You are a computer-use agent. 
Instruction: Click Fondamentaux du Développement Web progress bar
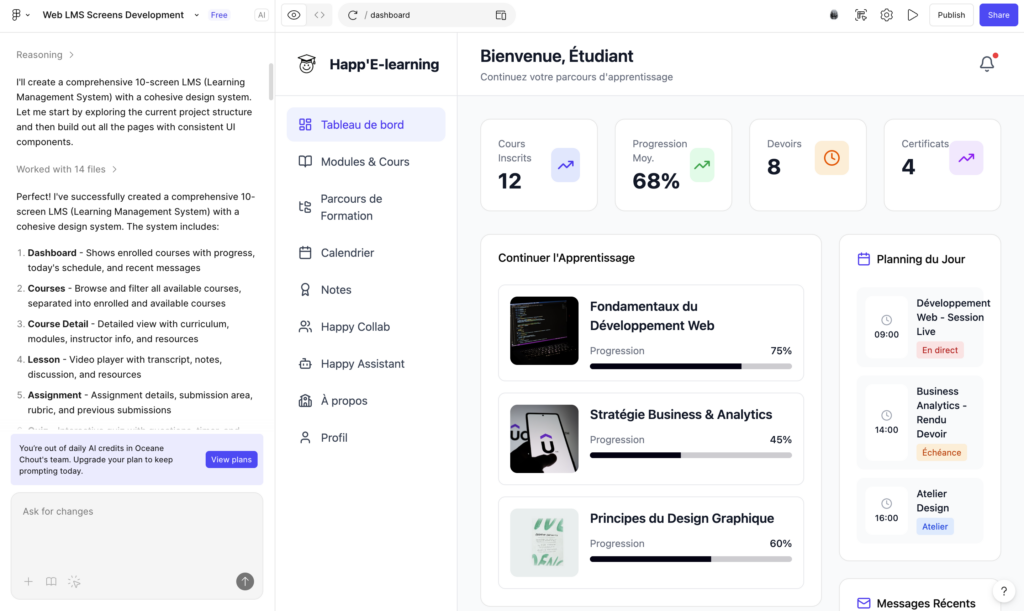pyautogui.click(x=690, y=366)
